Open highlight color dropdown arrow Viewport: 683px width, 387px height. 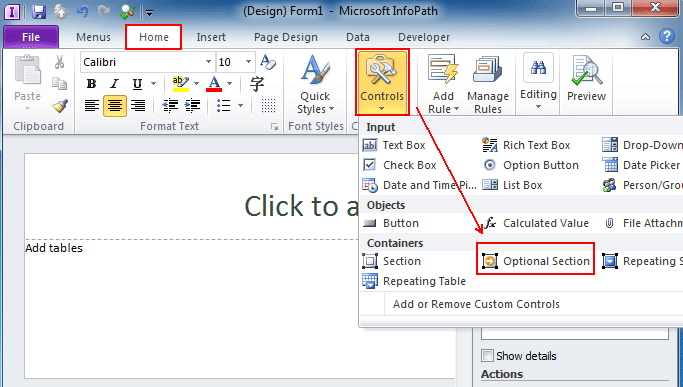[196, 83]
